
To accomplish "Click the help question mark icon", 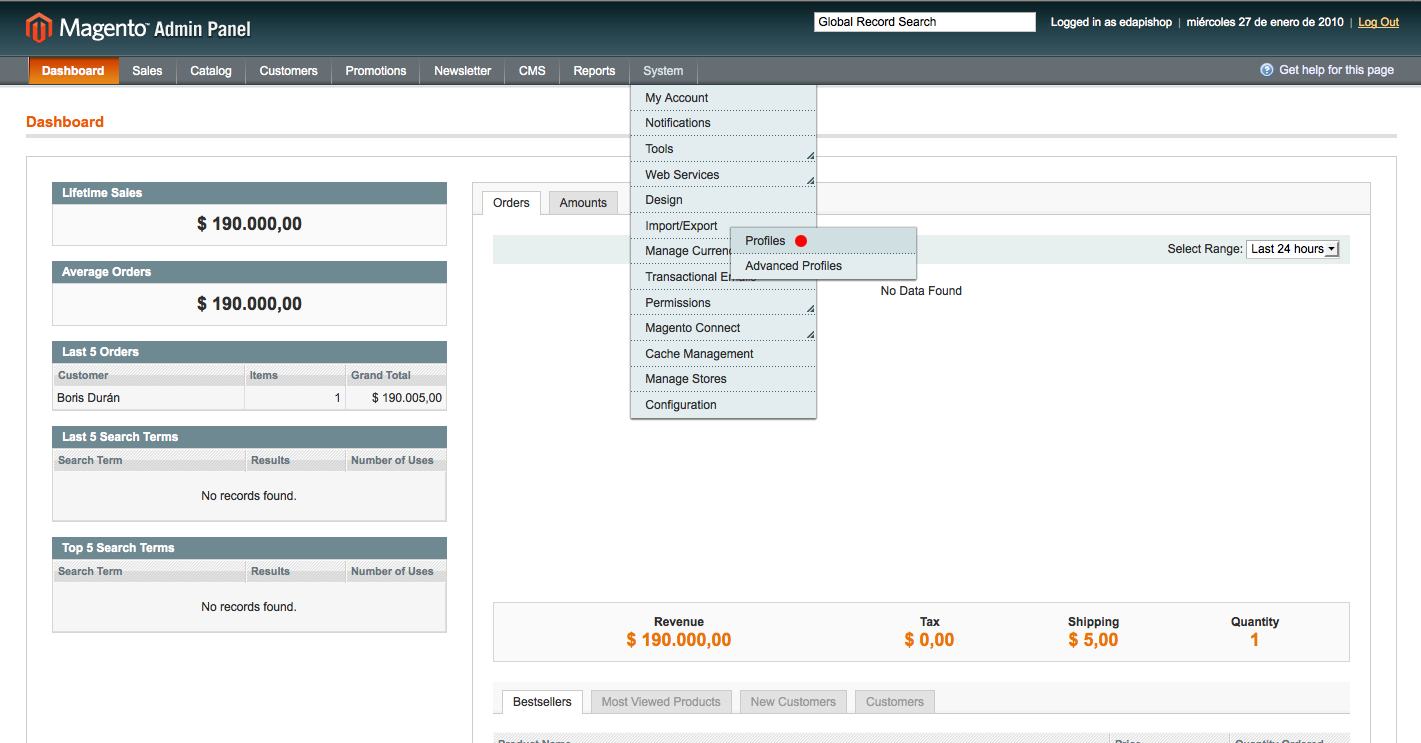I will pos(1266,70).
